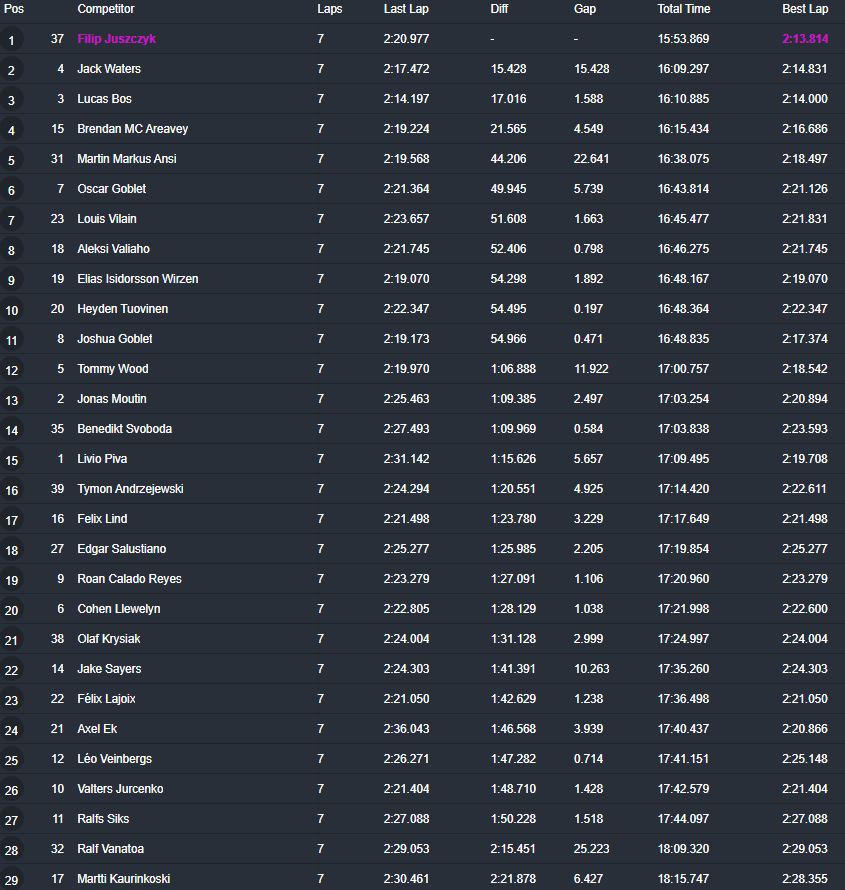
Task: Select the Livio Piva row
Action: 422,459
